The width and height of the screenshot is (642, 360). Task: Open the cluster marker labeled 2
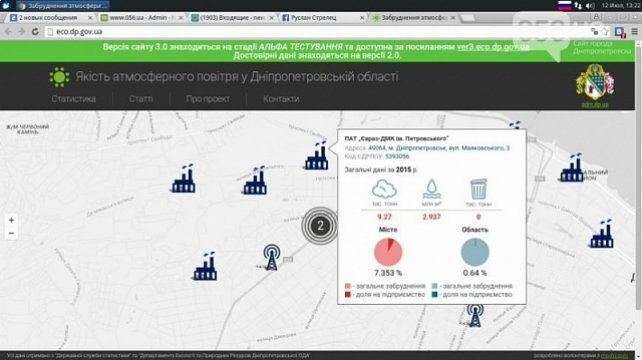pyautogui.click(x=320, y=226)
